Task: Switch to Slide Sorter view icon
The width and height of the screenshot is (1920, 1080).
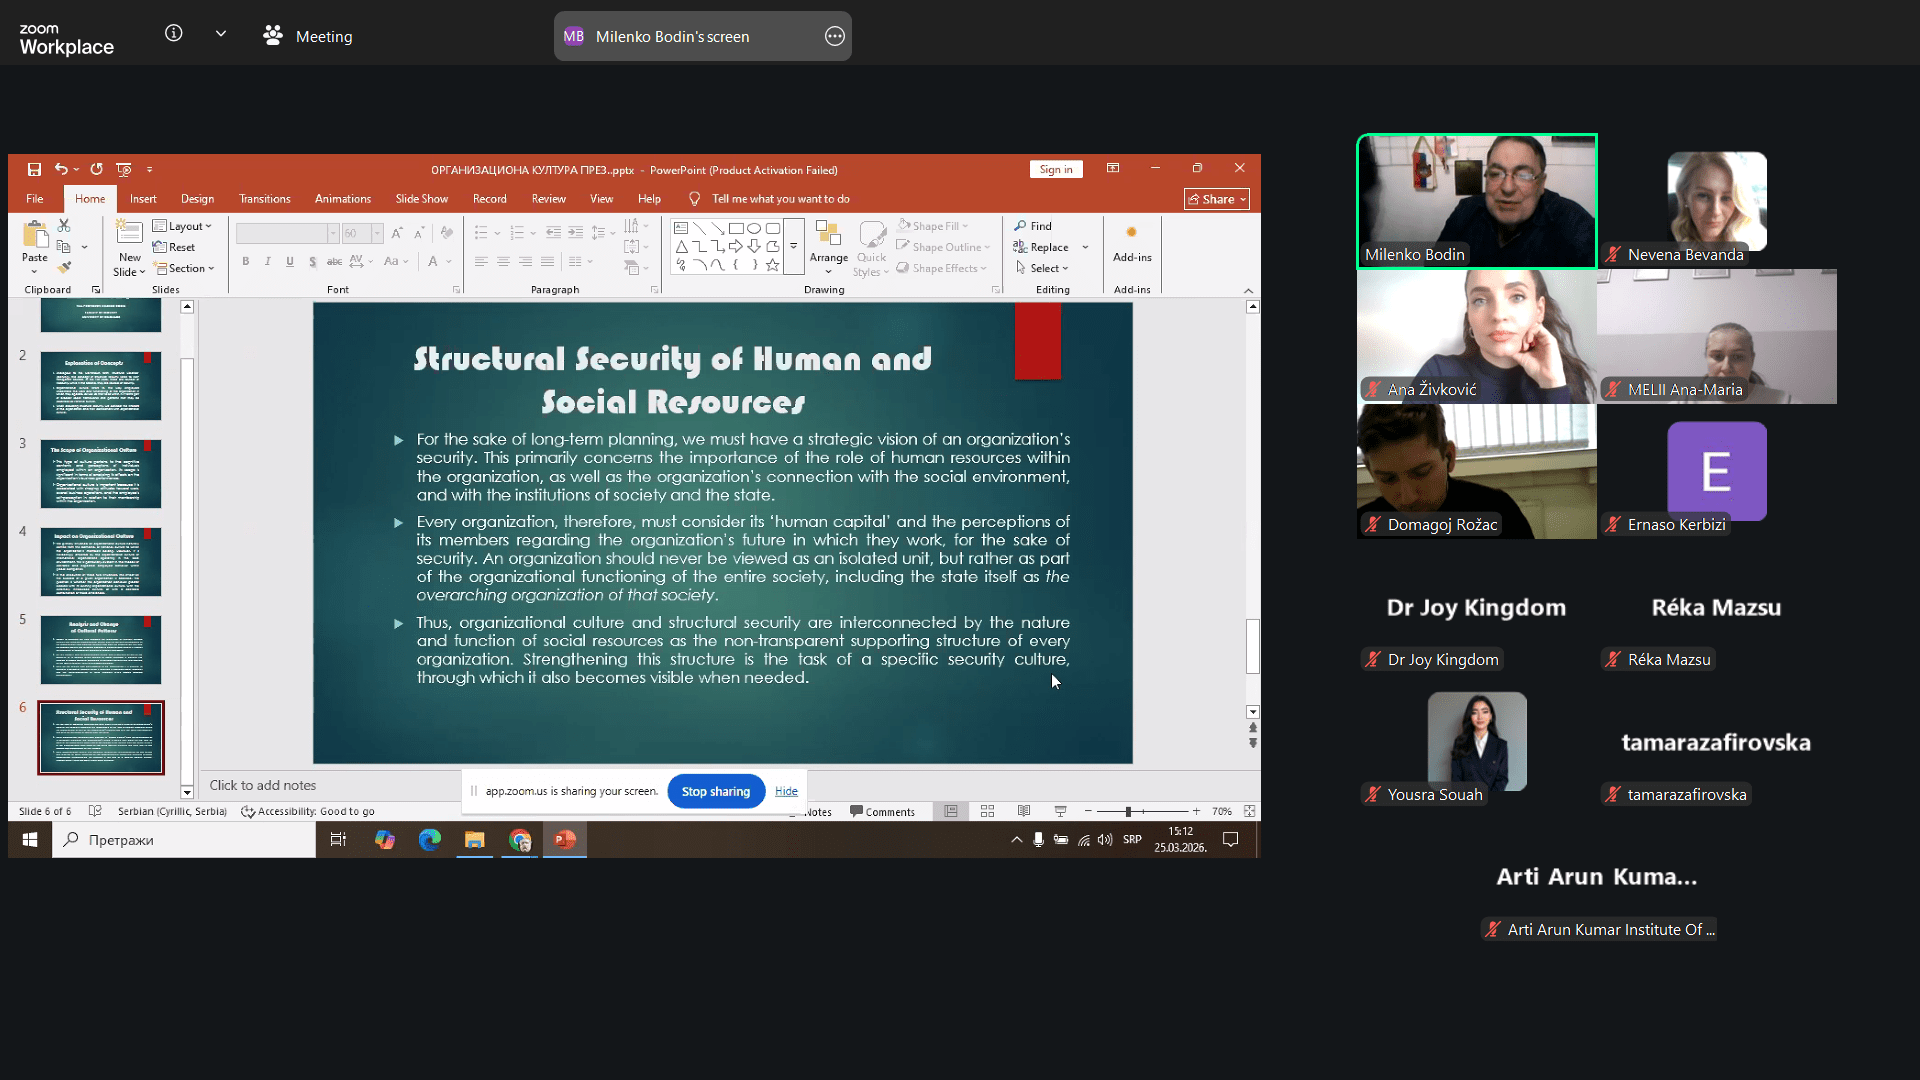Action: point(987,811)
